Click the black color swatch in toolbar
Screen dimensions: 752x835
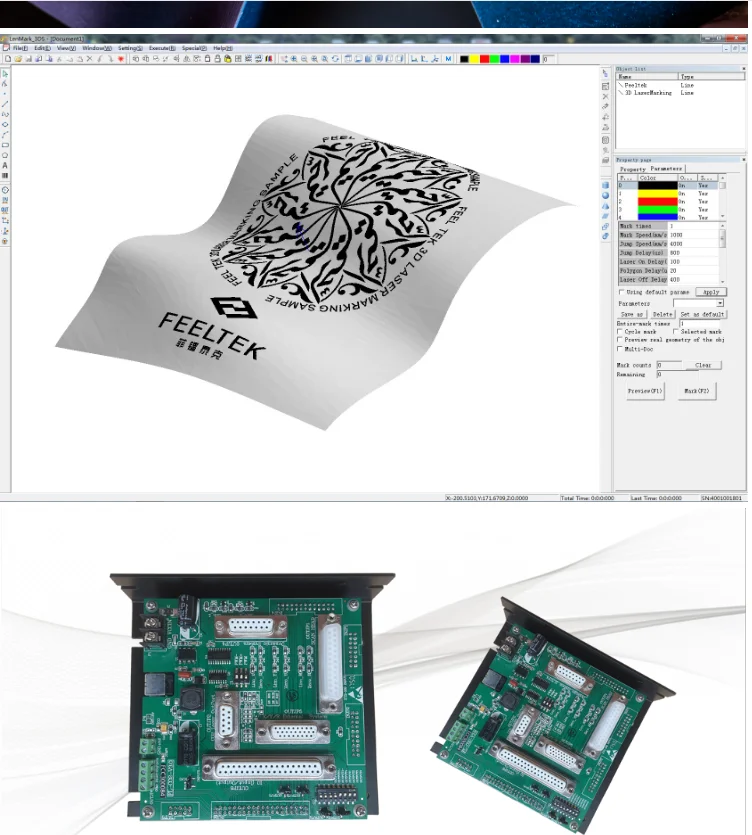[x=464, y=59]
